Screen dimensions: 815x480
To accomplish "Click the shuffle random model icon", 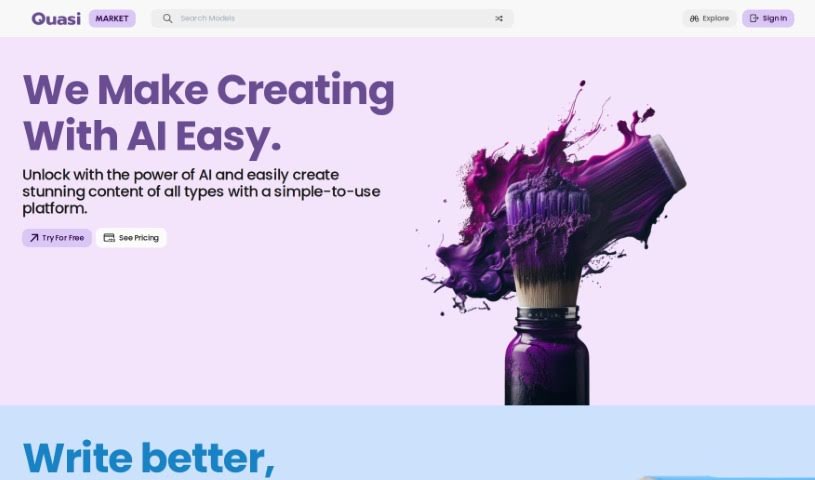I will click(x=499, y=19).
